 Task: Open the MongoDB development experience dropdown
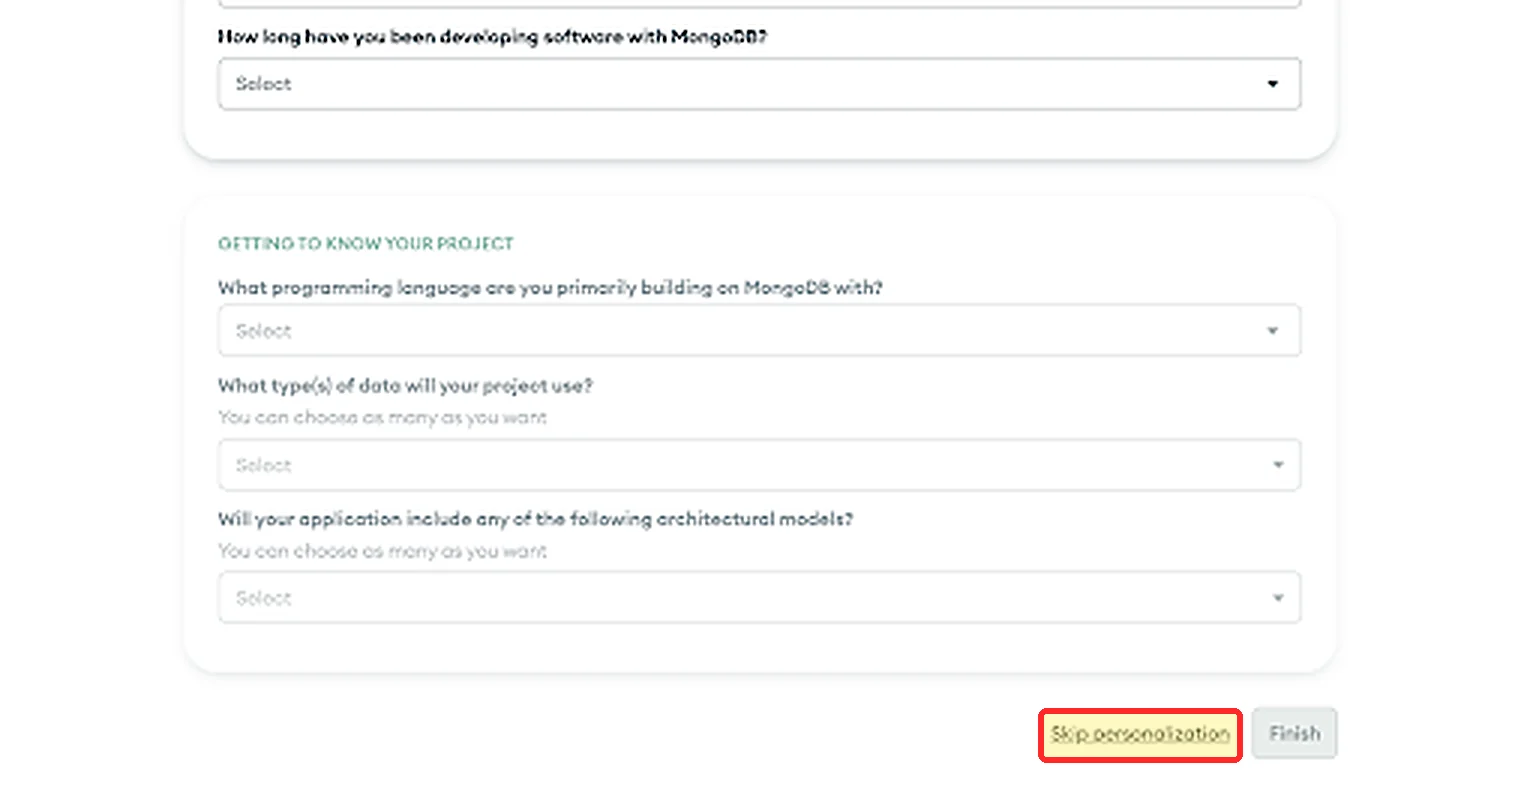click(x=759, y=84)
